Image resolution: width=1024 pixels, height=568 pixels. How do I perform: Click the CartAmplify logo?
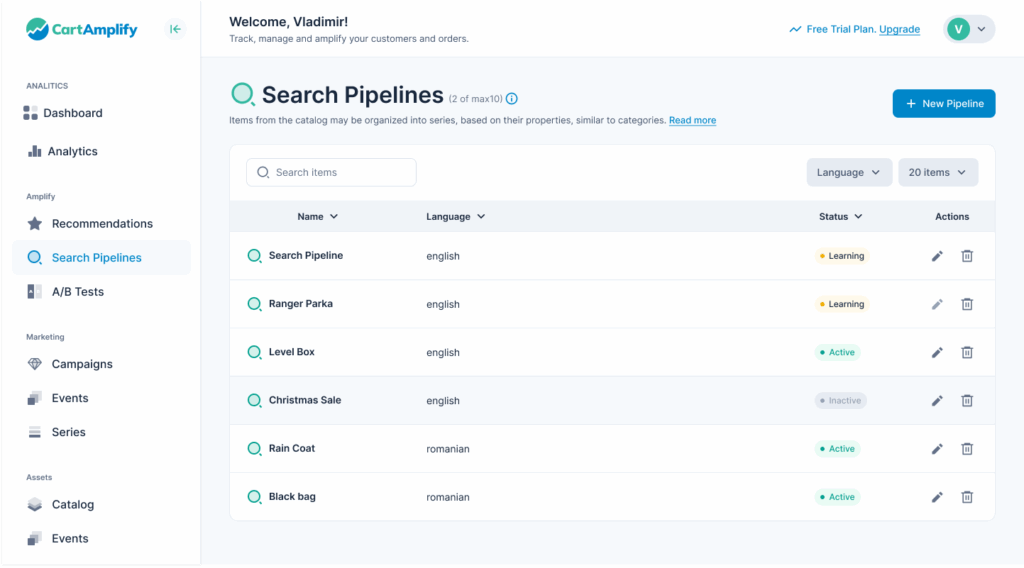82,30
